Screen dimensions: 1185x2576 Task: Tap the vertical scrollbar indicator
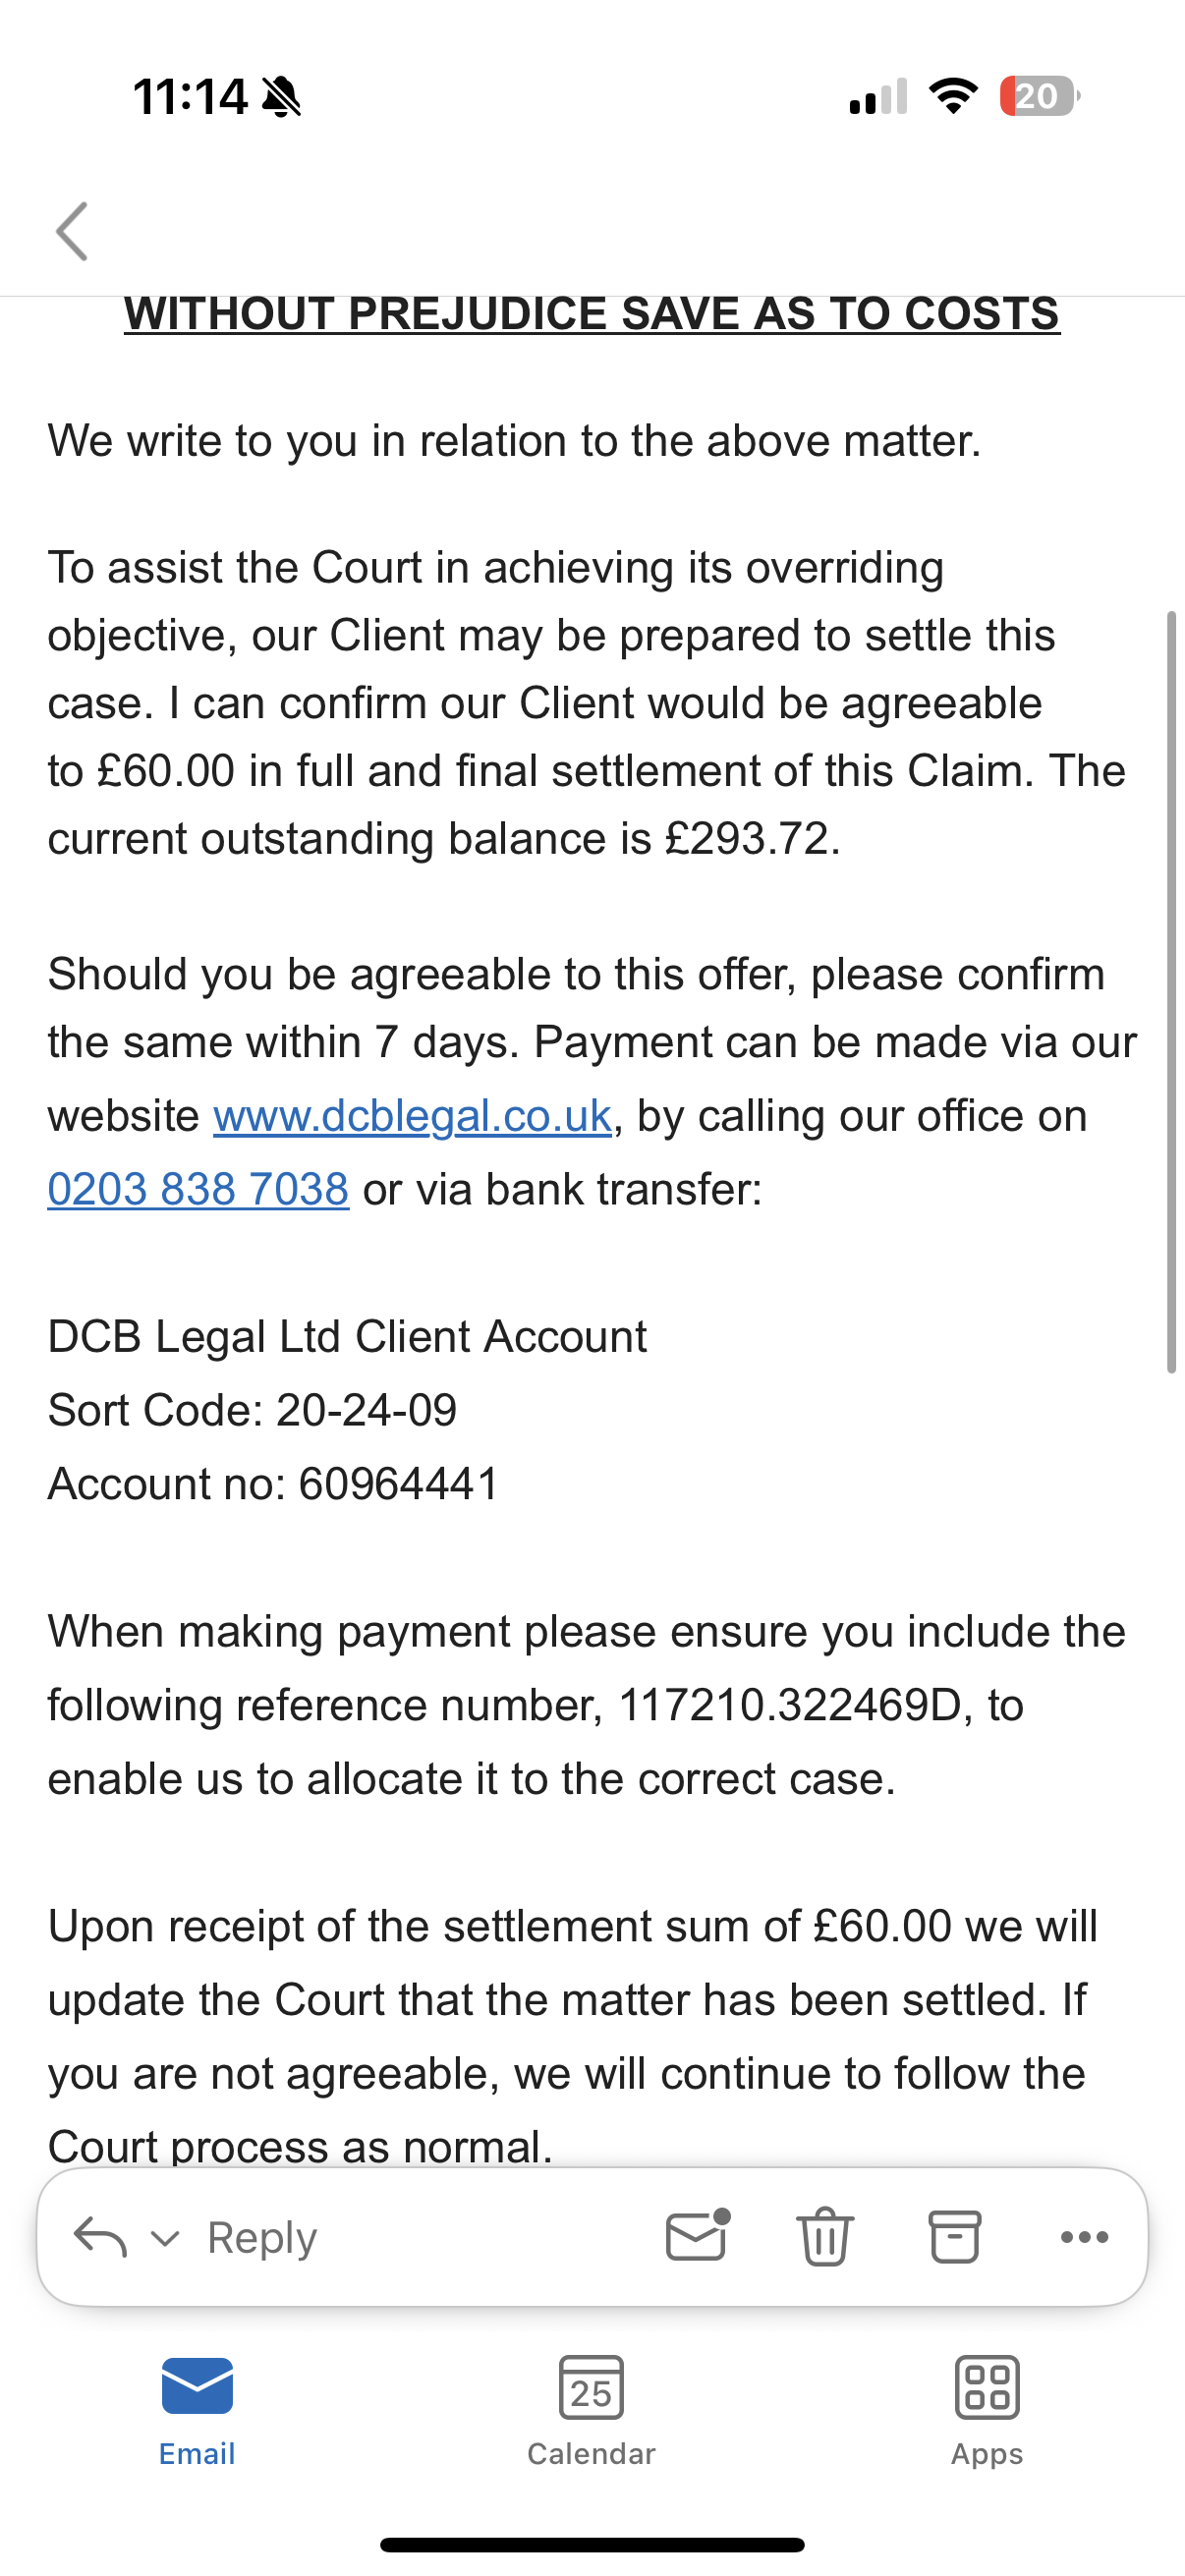tap(1171, 990)
